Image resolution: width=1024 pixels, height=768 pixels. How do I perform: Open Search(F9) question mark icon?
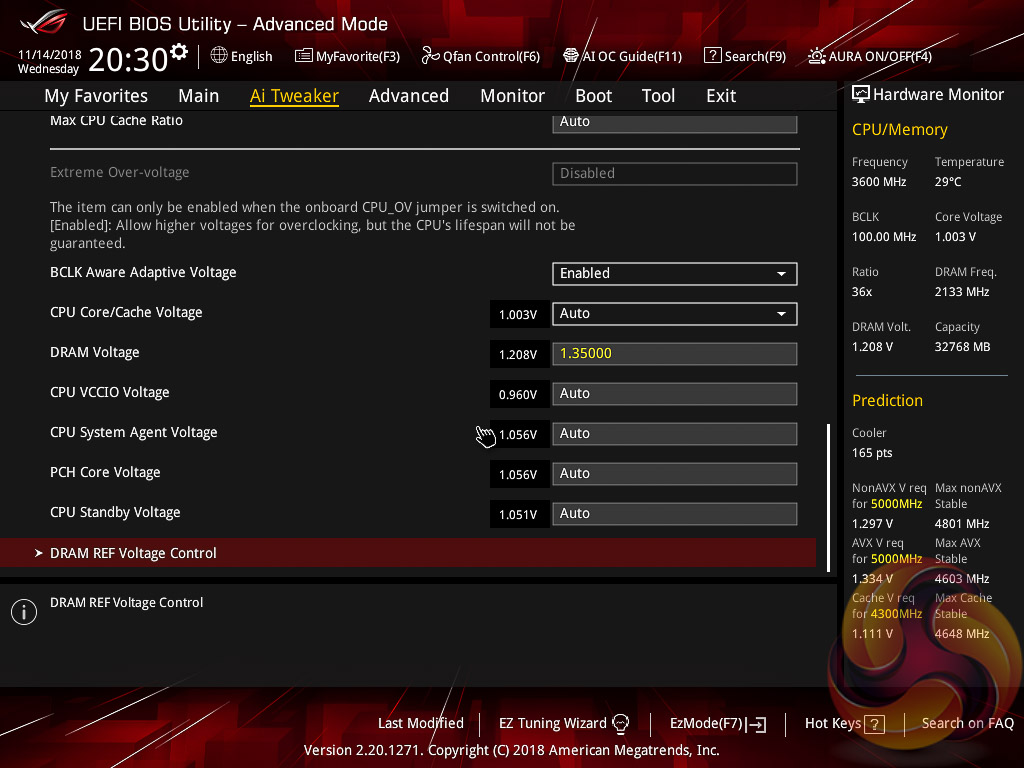712,56
